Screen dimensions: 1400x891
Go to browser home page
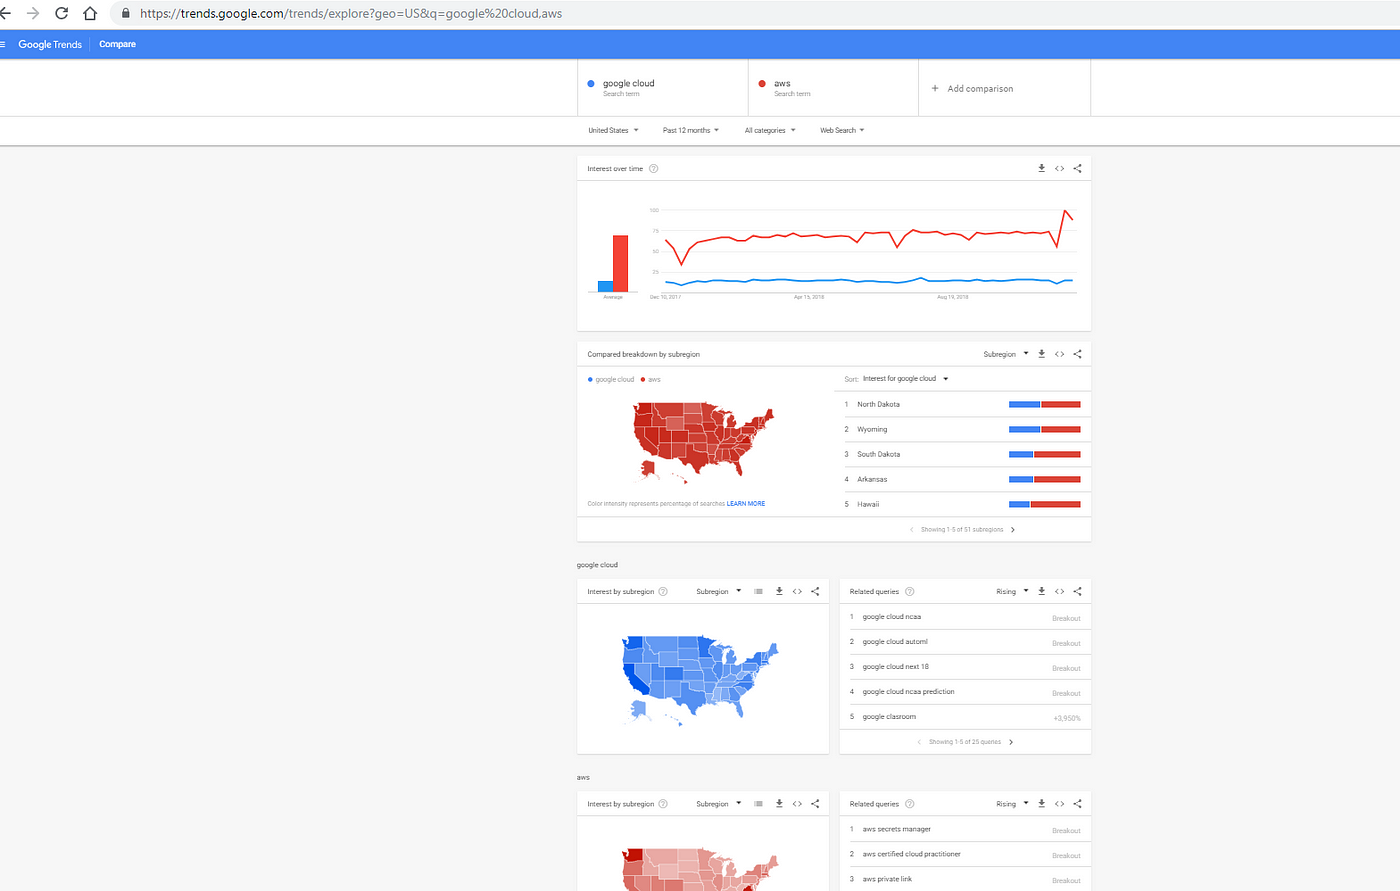(90, 14)
